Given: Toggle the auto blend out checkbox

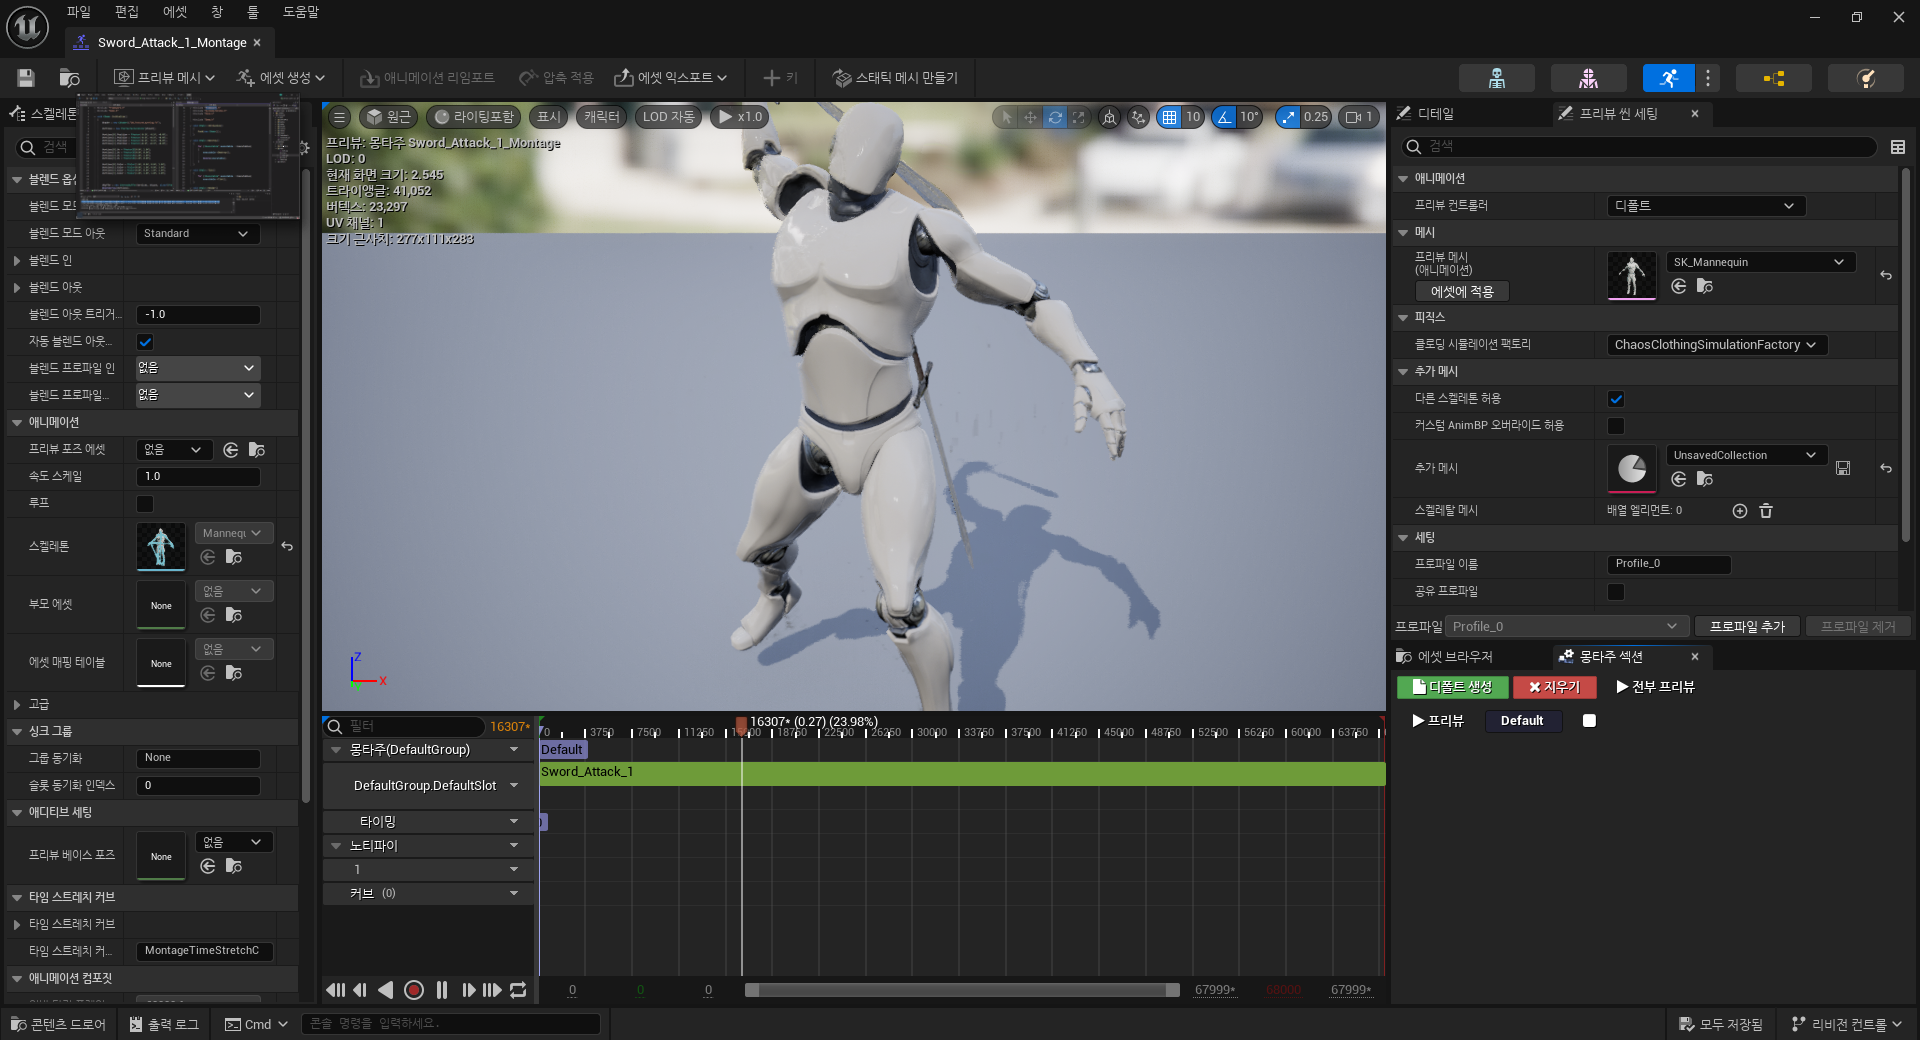Looking at the screenshot, I should coord(145,342).
